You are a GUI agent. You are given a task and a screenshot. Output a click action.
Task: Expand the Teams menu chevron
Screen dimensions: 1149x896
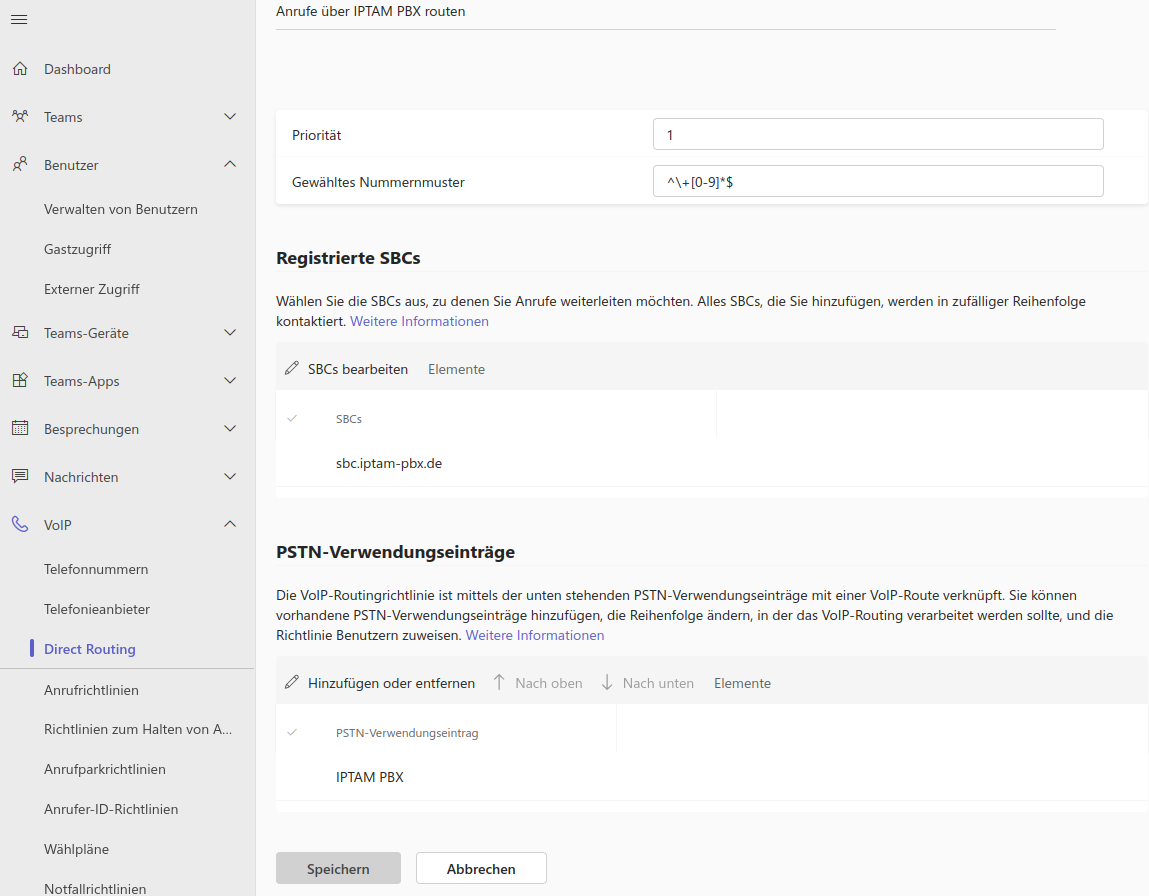(230, 117)
